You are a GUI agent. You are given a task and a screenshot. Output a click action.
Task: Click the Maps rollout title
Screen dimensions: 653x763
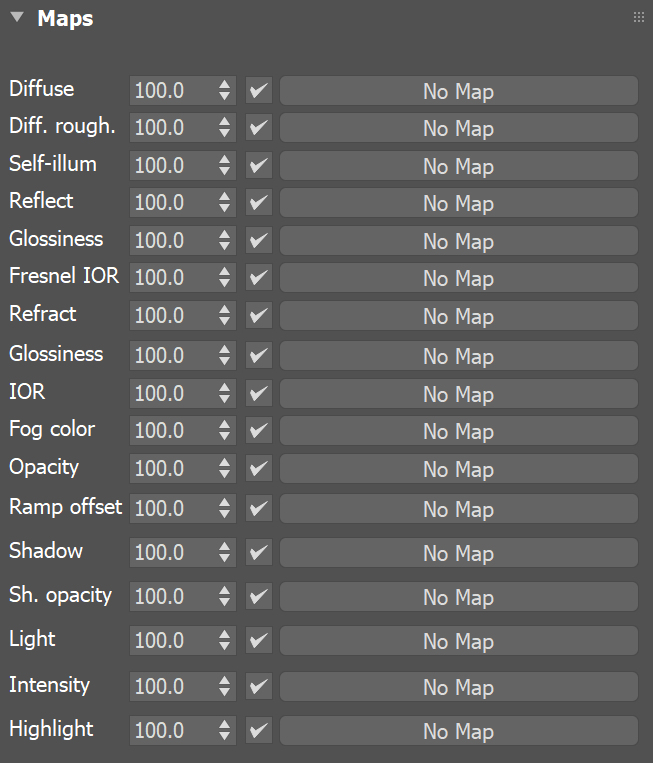[65, 18]
